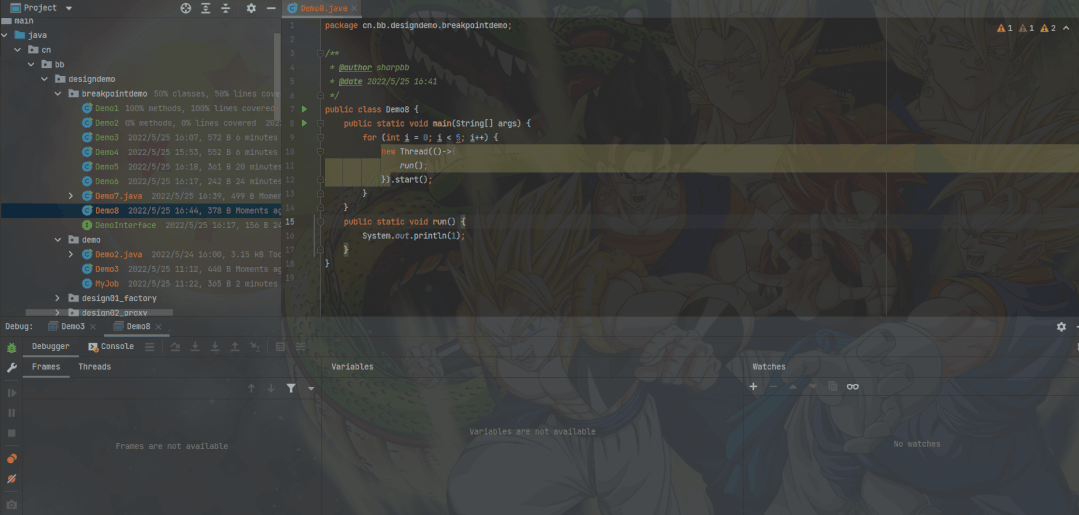Click the Step Out icon
This screenshot has width=1079, height=515.
[235, 346]
